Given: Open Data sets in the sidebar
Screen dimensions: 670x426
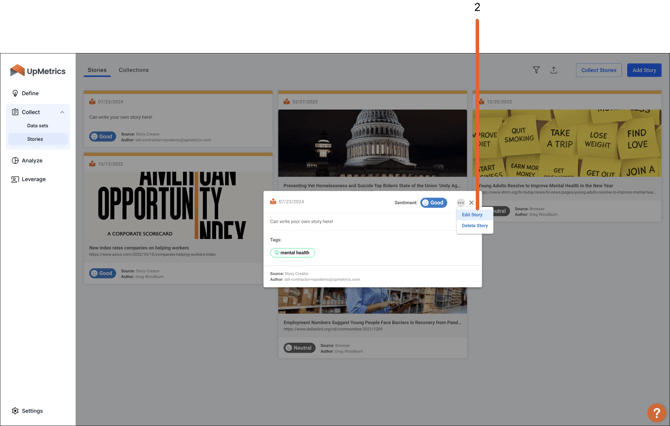Looking at the screenshot, I should [x=37, y=126].
